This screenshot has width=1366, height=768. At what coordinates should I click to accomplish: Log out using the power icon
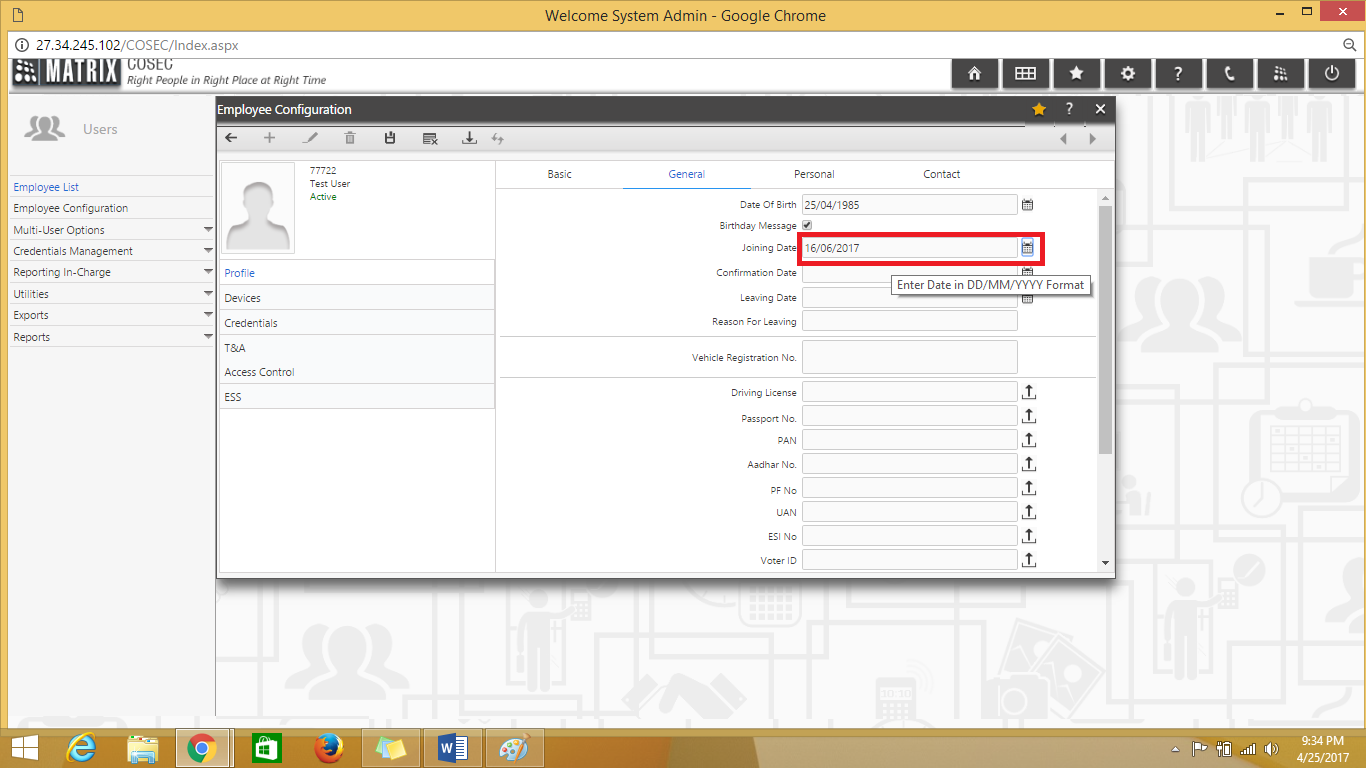click(1332, 73)
